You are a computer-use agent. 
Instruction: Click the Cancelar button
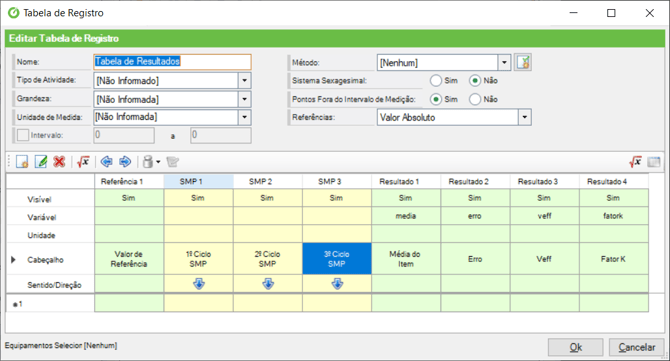[x=637, y=347]
